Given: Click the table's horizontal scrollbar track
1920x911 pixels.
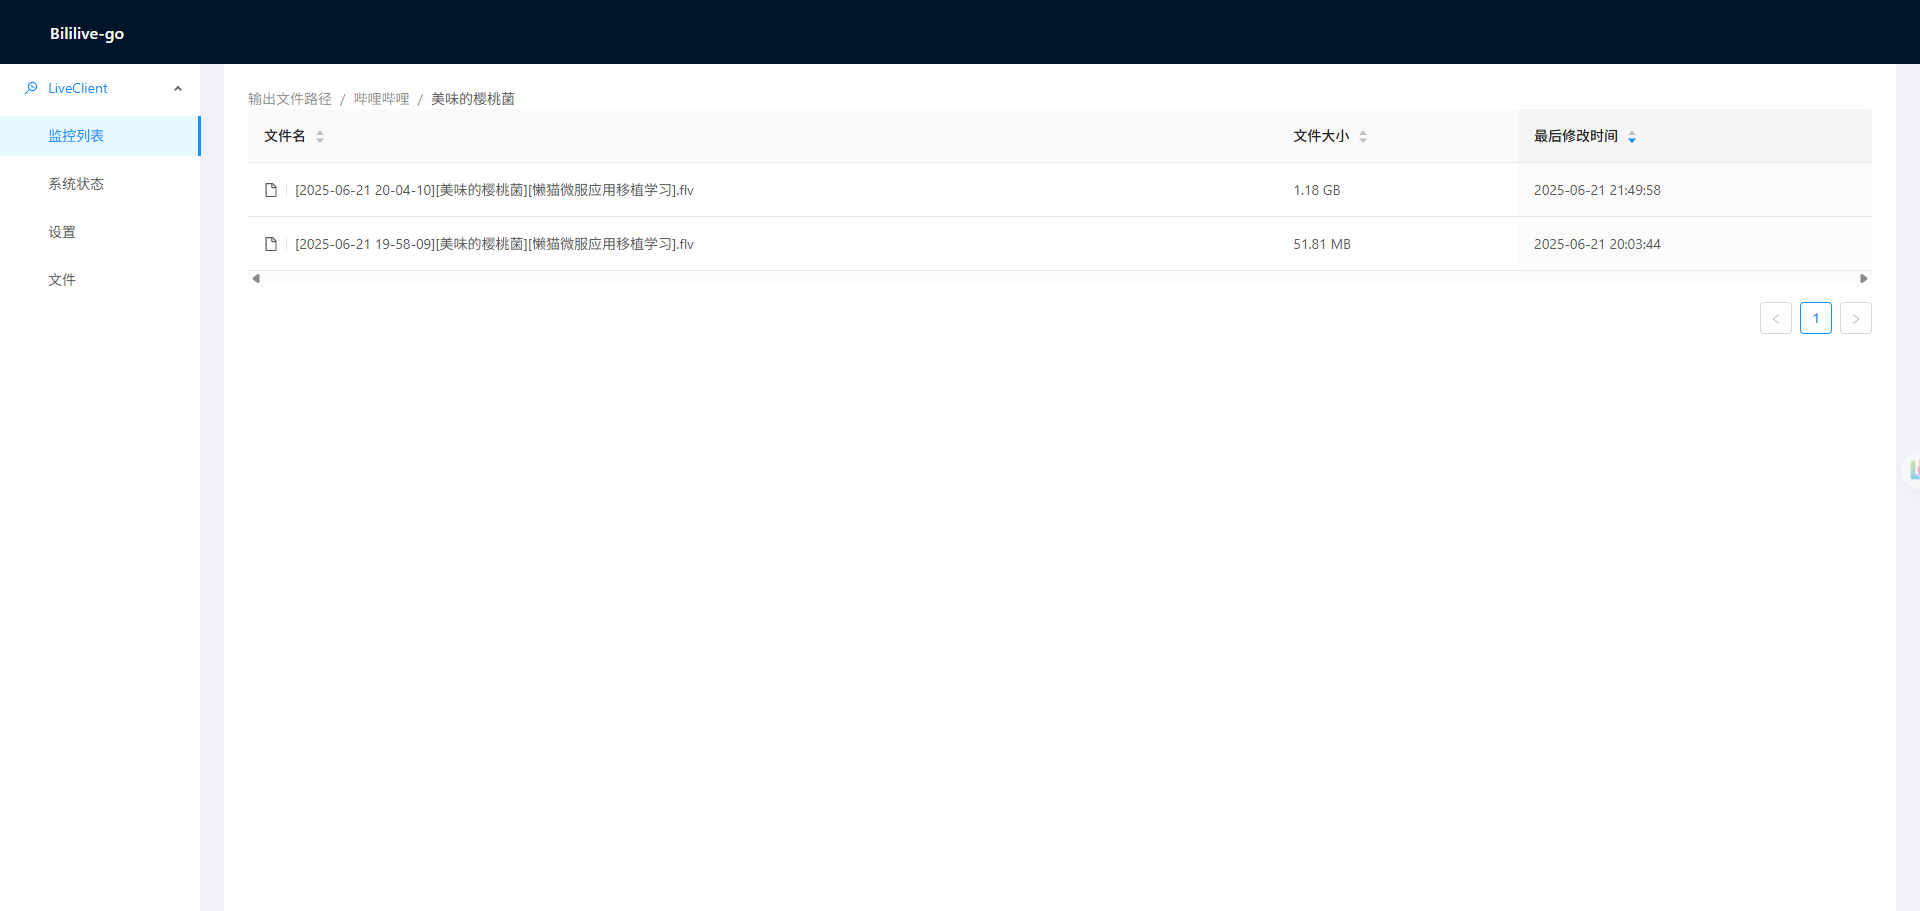Looking at the screenshot, I should click(x=1060, y=279).
